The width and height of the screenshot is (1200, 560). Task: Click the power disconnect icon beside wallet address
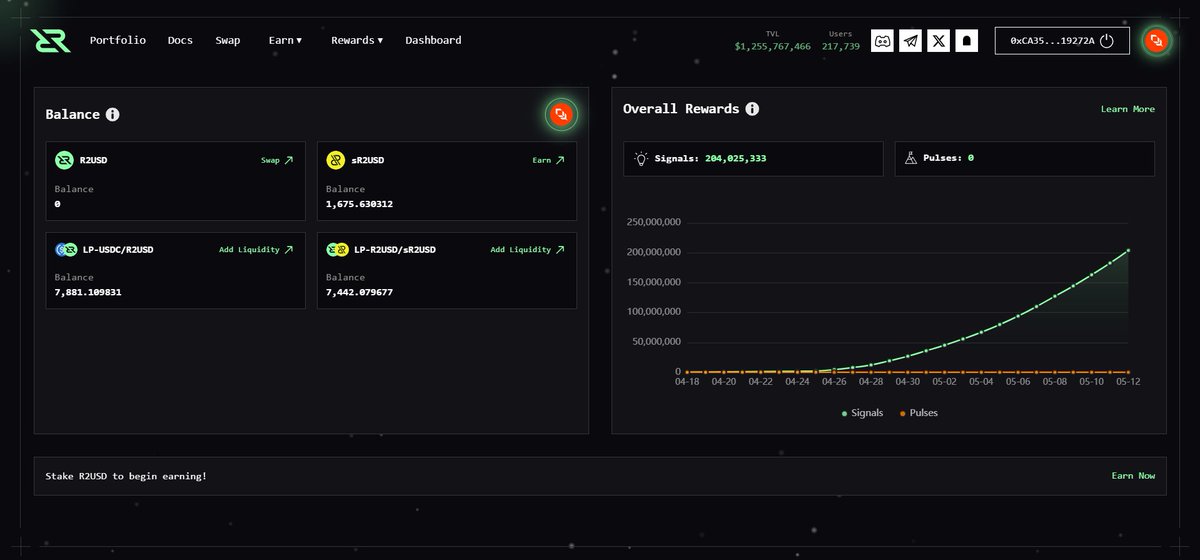(x=1106, y=41)
